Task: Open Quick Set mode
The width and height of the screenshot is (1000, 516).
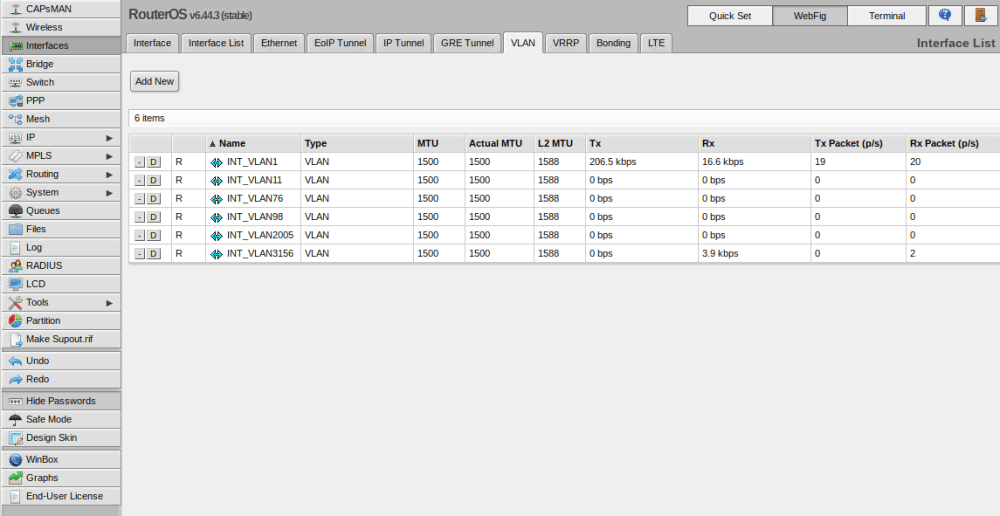Action: click(x=730, y=16)
